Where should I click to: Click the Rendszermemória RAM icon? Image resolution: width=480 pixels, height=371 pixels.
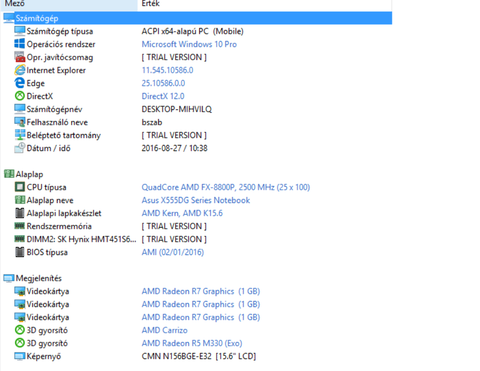pos(20,226)
